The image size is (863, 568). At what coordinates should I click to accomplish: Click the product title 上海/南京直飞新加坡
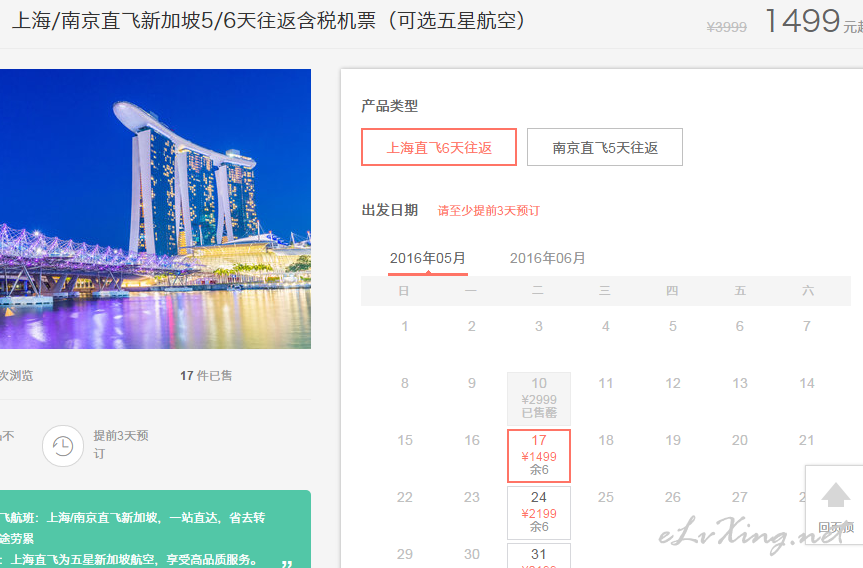(x=268, y=21)
